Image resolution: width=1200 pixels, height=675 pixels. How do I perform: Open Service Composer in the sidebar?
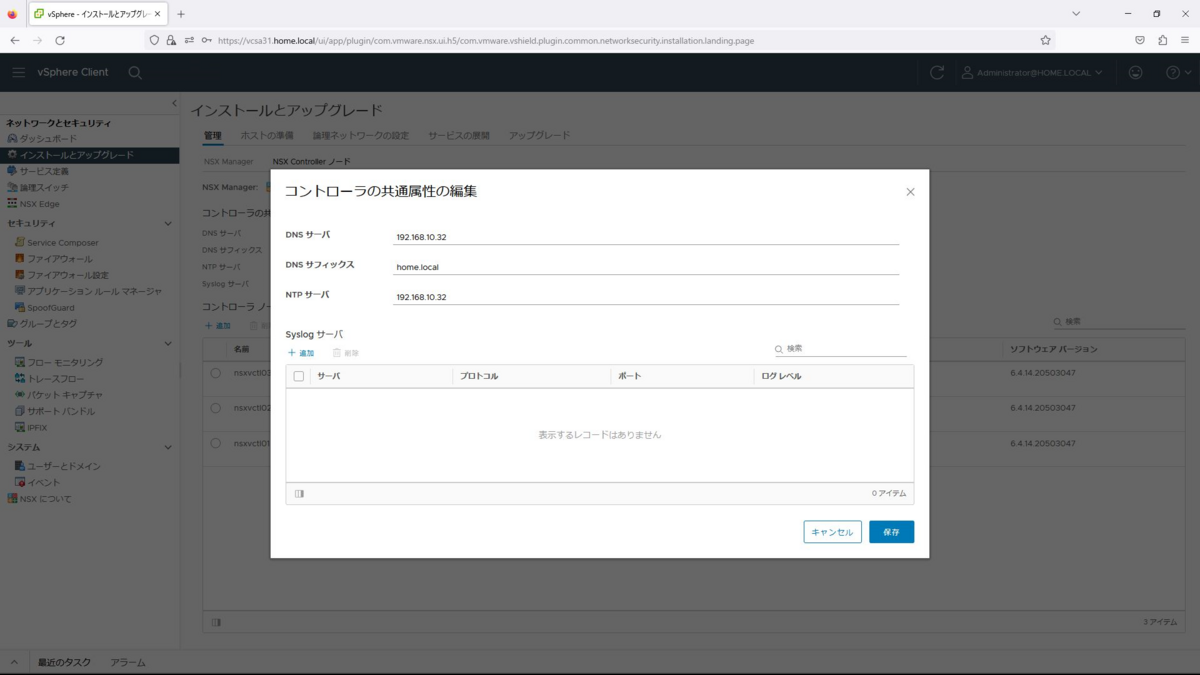(62, 243)
